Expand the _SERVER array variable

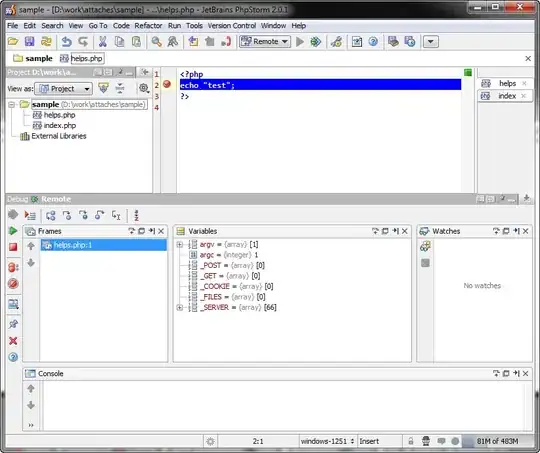[x=179, y=307]
